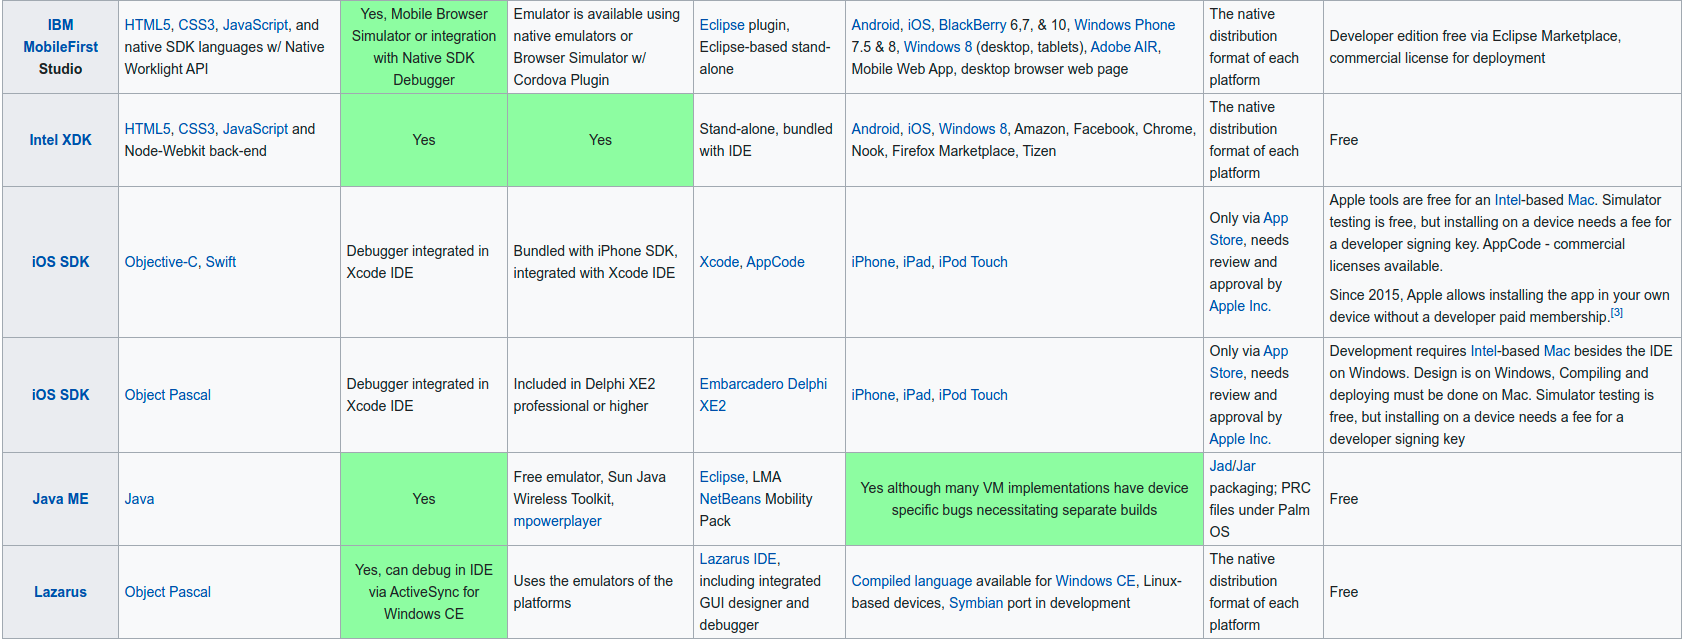Open the Compiled language link
The width and height of the screenshot is (1682, 639).
[x=912, y=581]
